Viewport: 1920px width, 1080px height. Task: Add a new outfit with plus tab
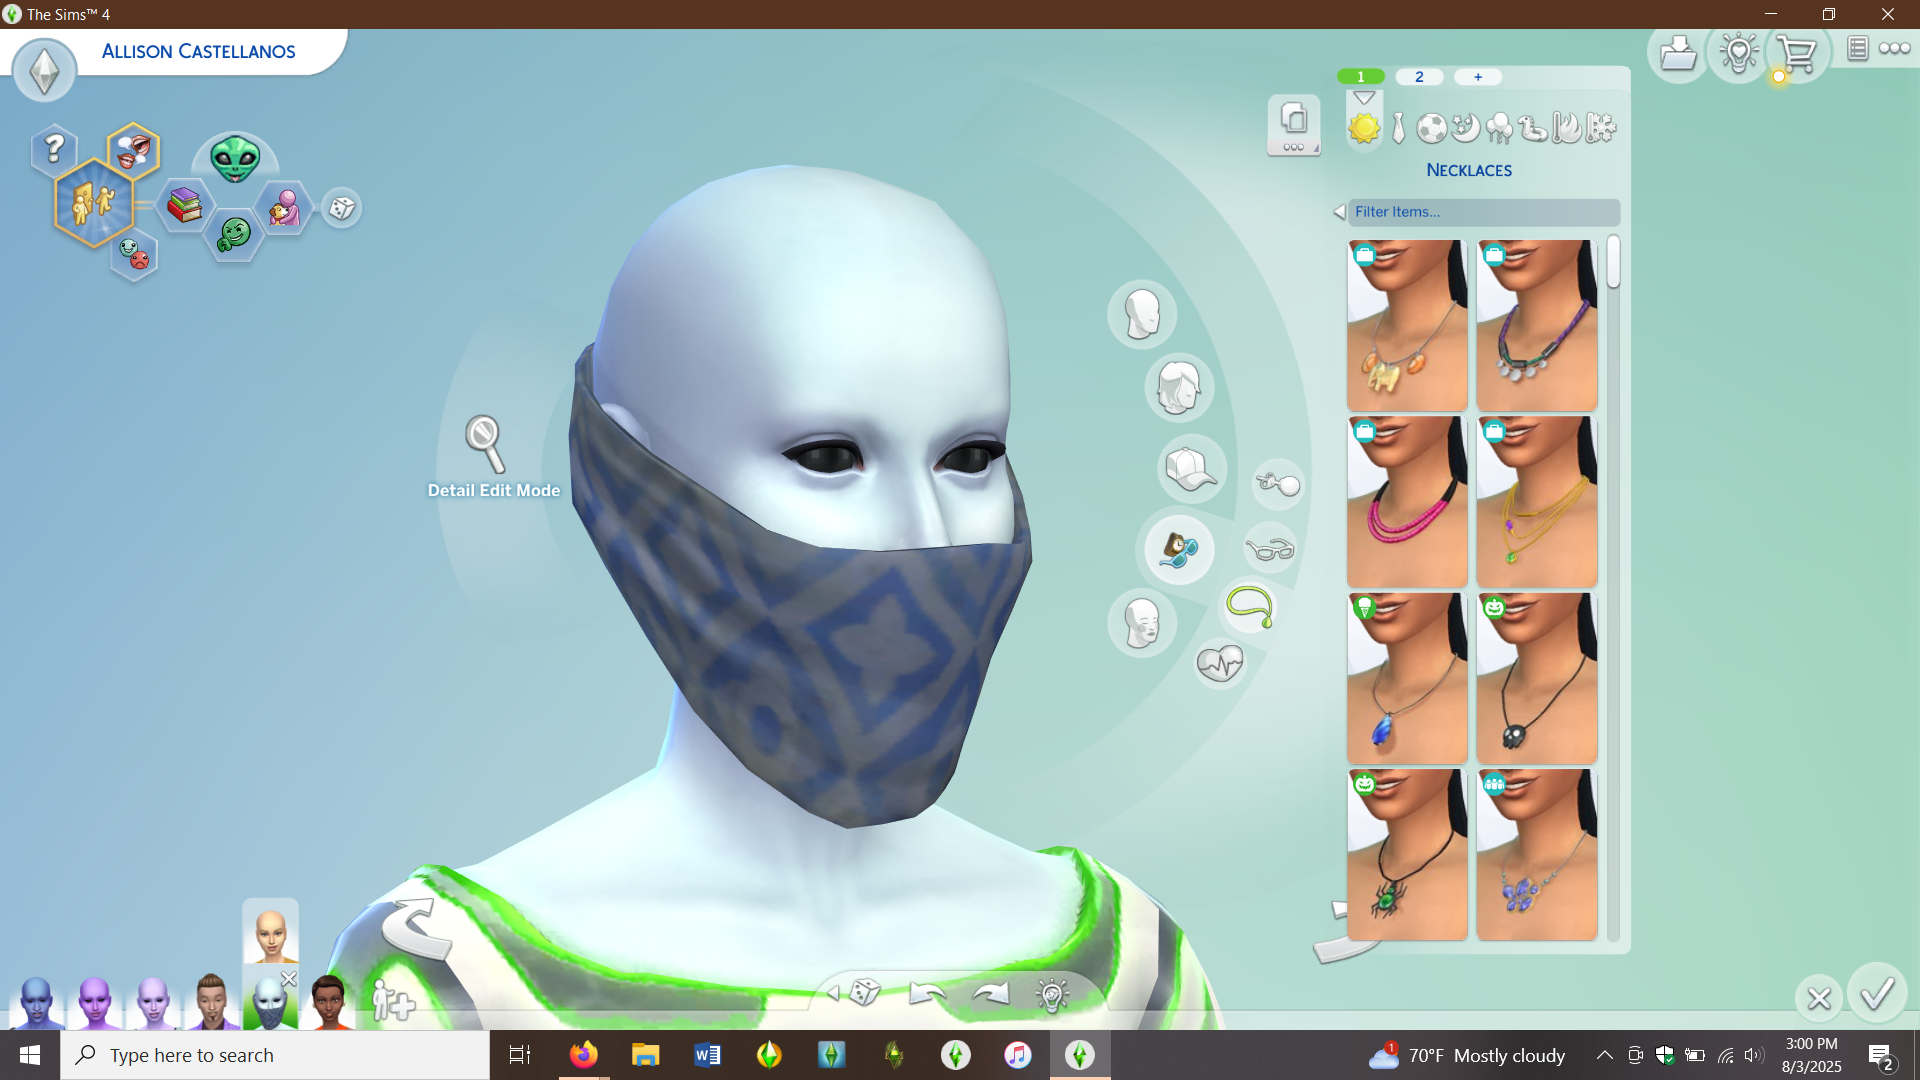1478,77
